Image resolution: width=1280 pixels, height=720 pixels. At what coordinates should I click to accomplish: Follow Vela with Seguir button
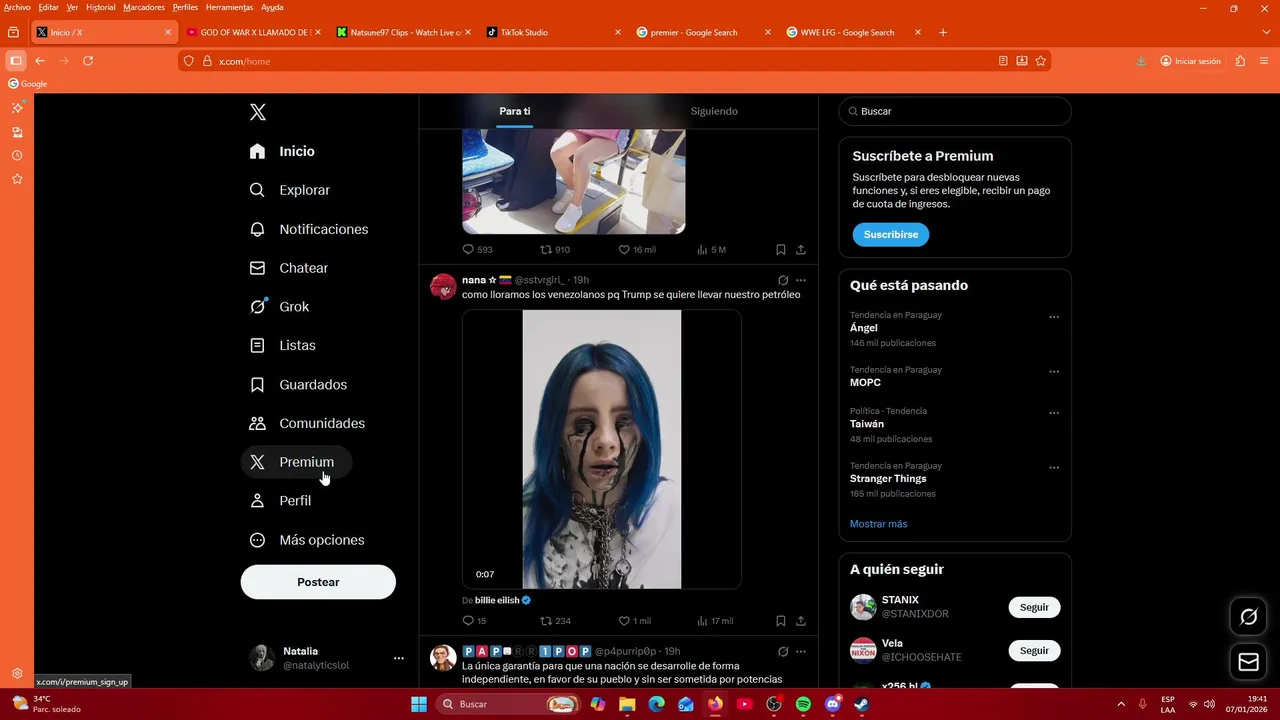click(x=1034, y=651)
